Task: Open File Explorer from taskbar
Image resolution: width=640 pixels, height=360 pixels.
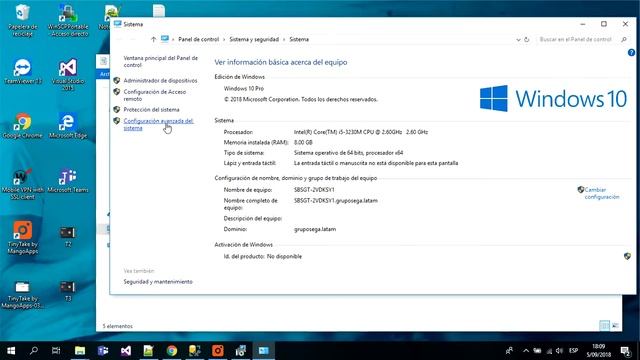Action: point(80,351)
